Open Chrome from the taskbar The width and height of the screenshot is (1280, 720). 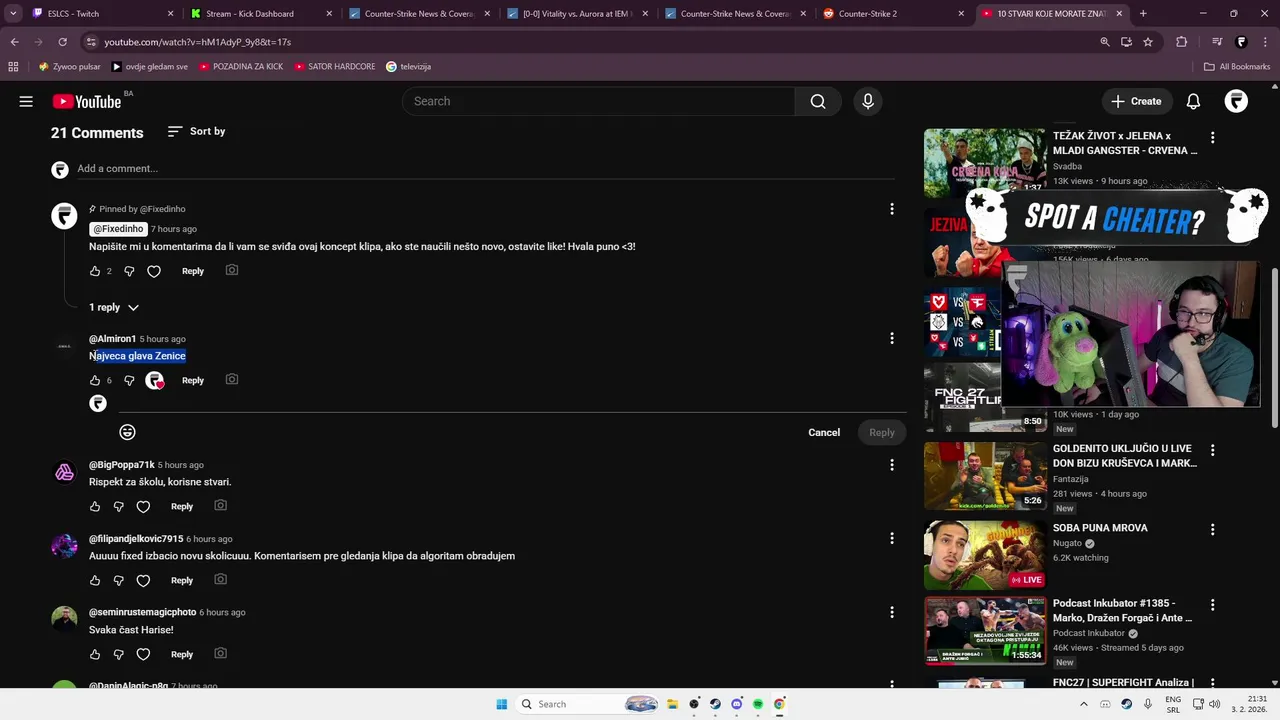(x=779, y=704)
